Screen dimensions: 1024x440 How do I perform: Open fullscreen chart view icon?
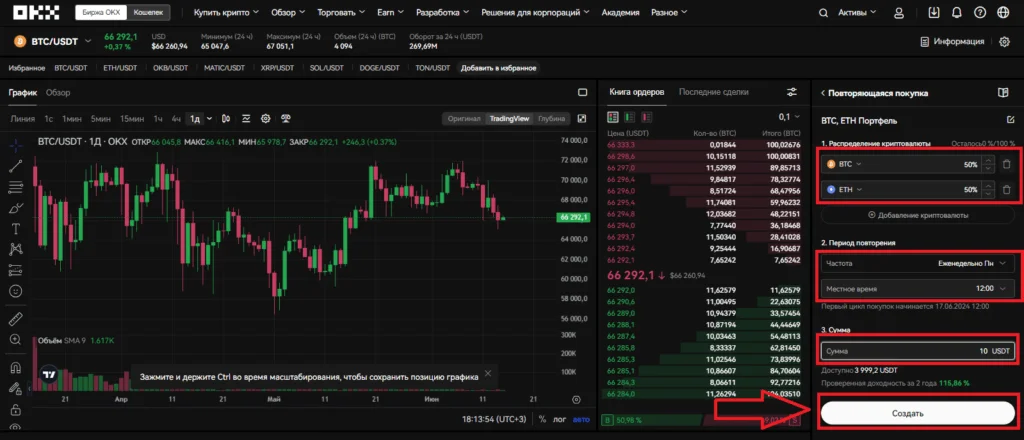[x=582, y=119]
